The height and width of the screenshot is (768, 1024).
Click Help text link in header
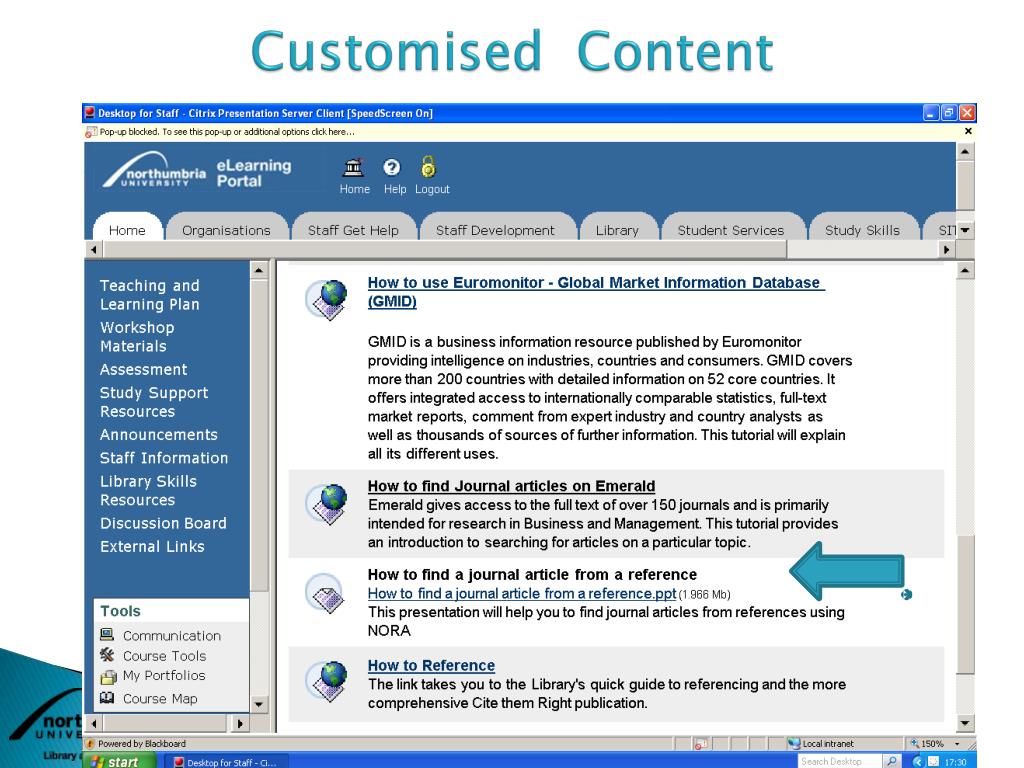point(394,189)
